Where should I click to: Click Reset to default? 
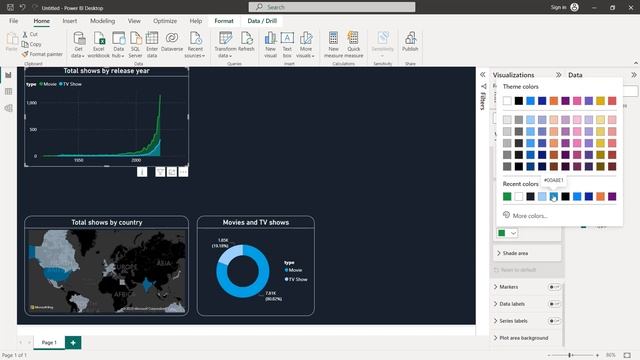click(515, 270)
